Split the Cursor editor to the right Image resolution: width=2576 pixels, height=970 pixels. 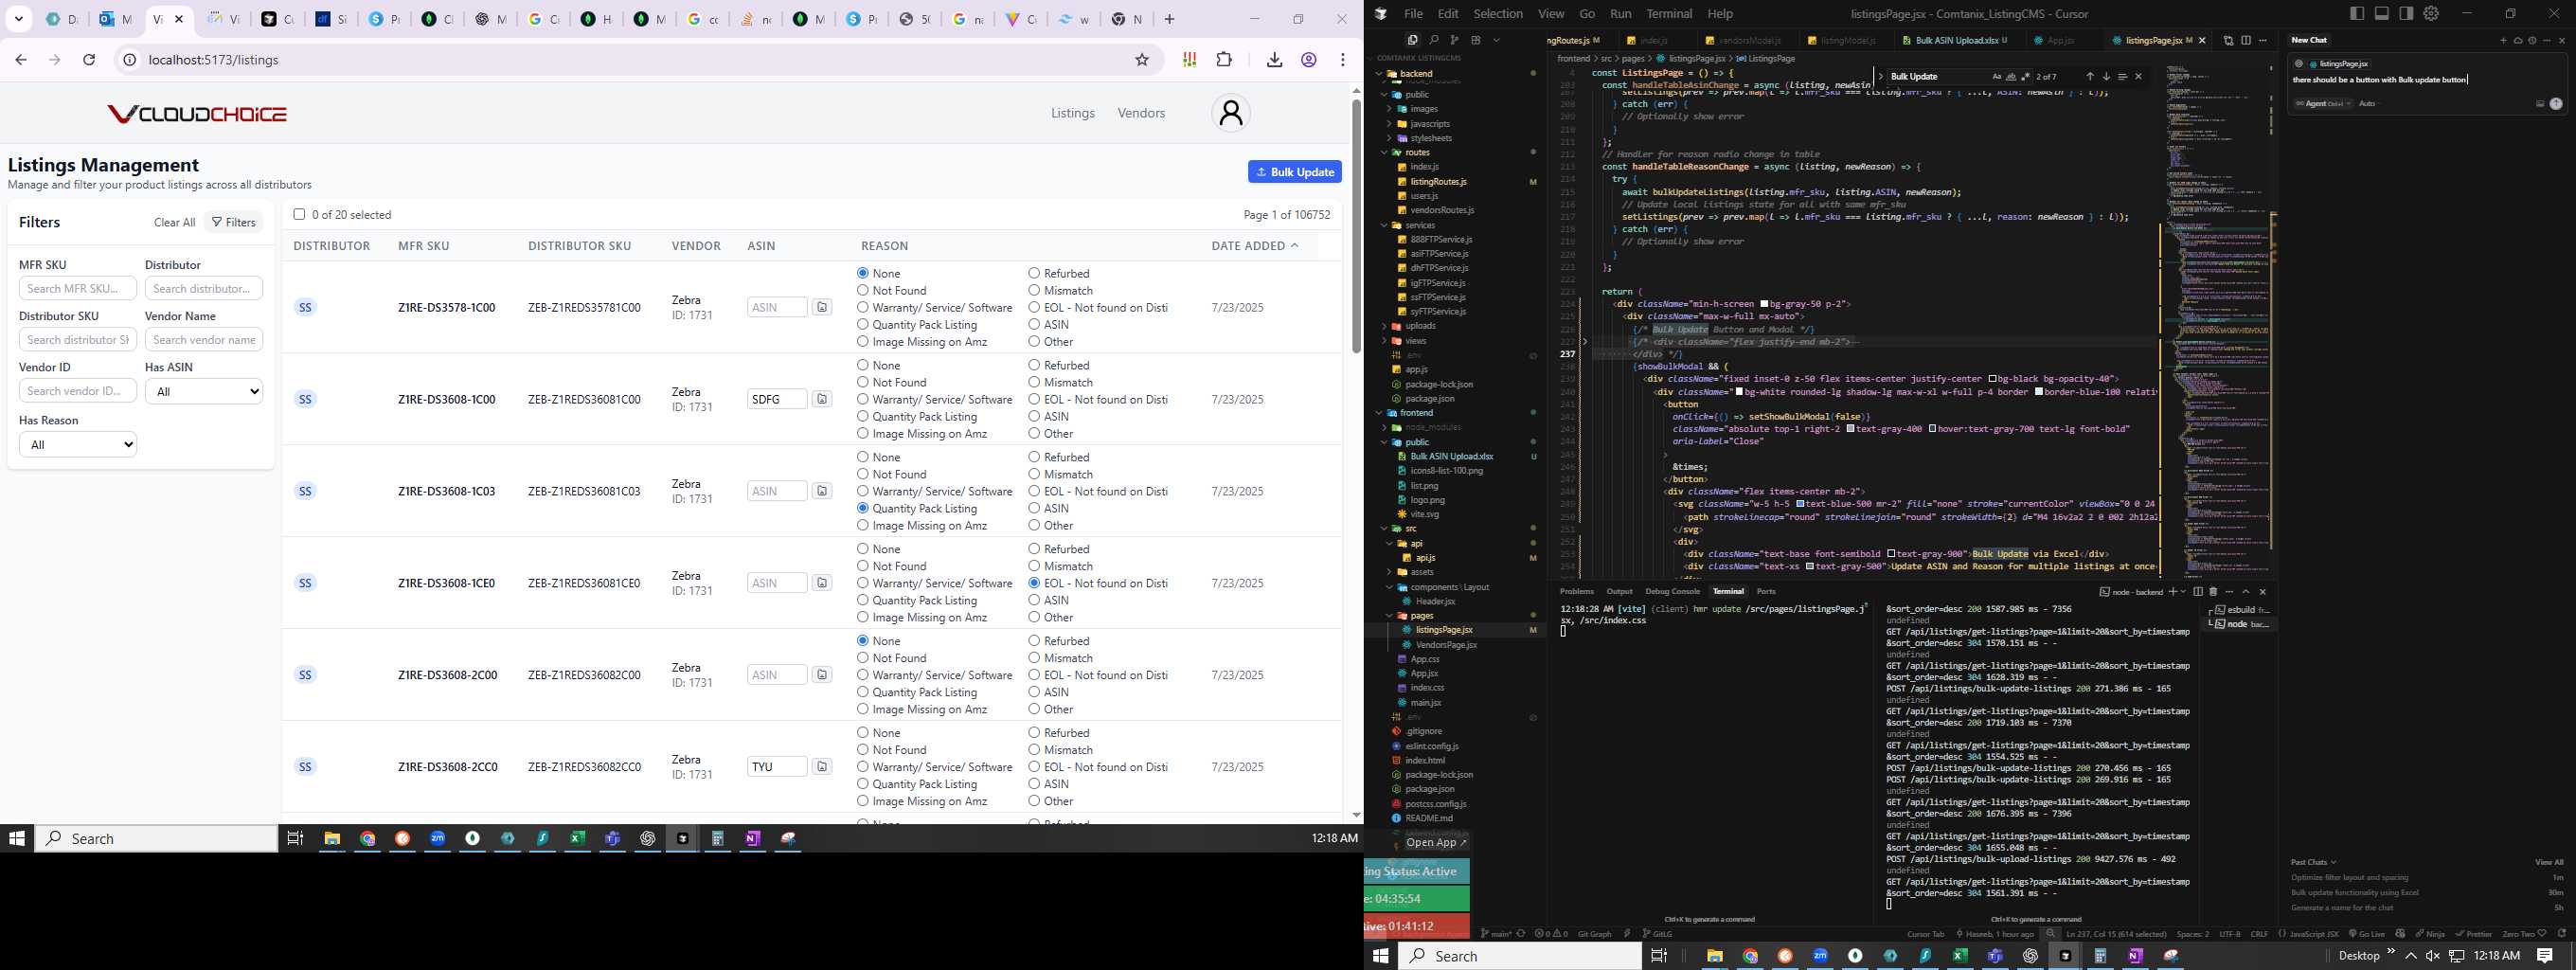(x=2246, y=40)
